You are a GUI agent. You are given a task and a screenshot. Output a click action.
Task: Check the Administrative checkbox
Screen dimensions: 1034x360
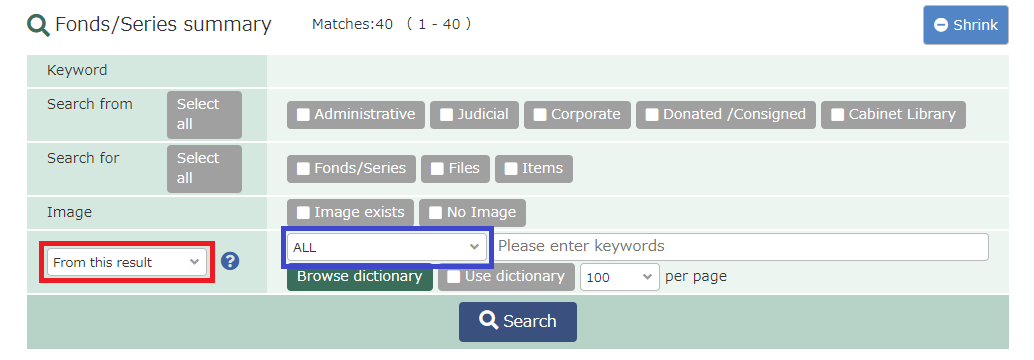303,115
